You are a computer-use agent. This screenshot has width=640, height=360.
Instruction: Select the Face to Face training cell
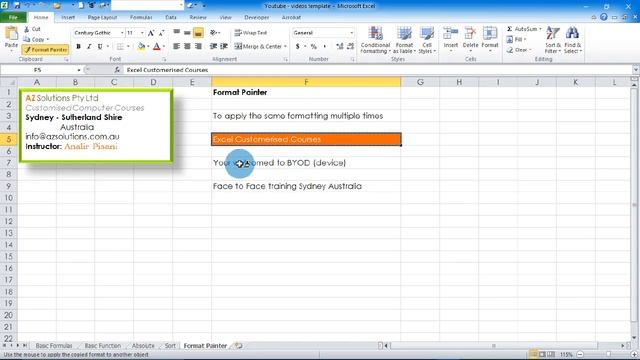point(306,186)
